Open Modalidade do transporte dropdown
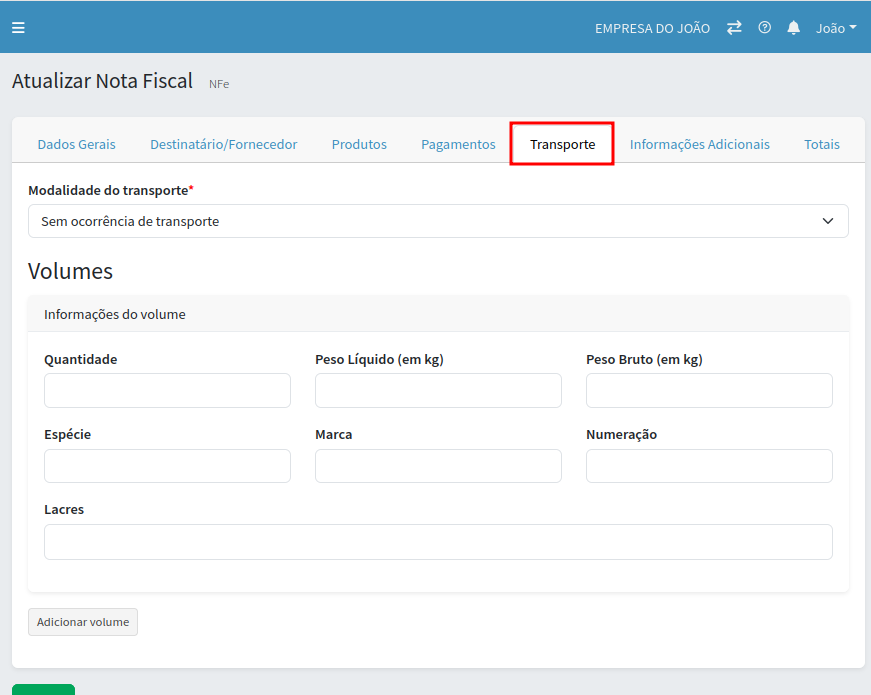Viewport: 871px width, 695px height. 438,221
